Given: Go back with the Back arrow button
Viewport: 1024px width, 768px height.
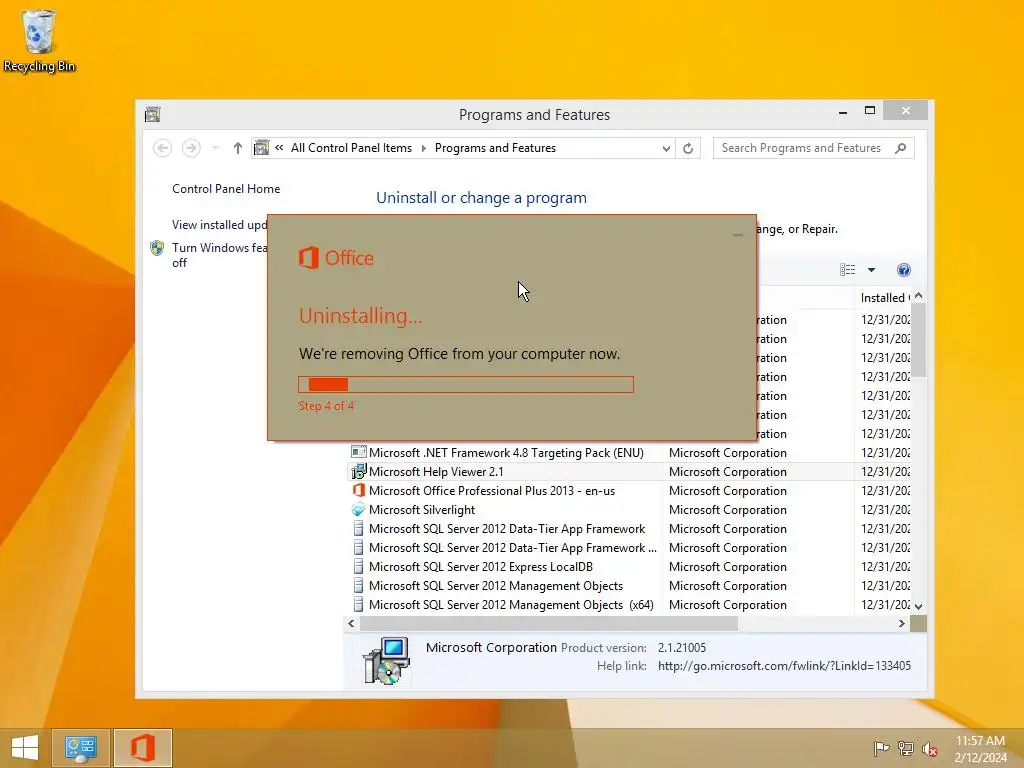Looking at the screenshot, I should 163,148.
